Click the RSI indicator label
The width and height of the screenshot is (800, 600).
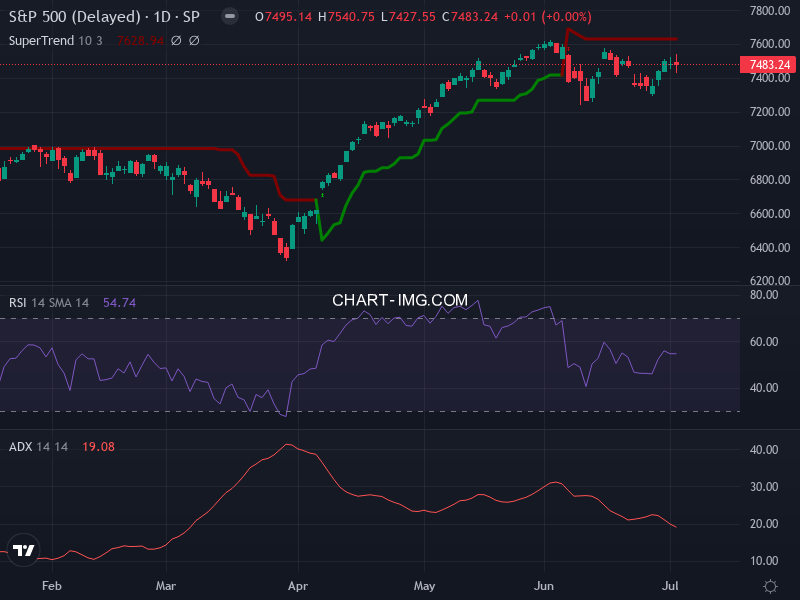(17, 303)
